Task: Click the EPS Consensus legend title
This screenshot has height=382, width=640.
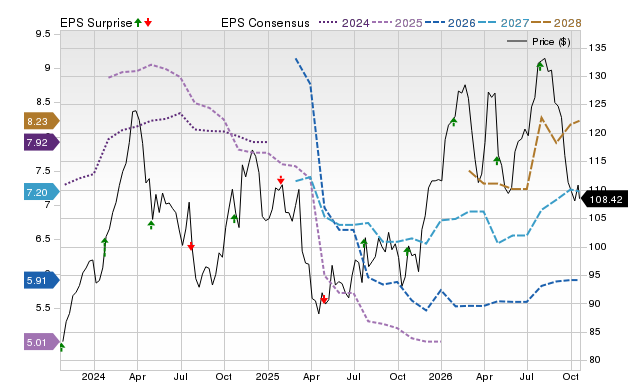Action: point(265,23)
